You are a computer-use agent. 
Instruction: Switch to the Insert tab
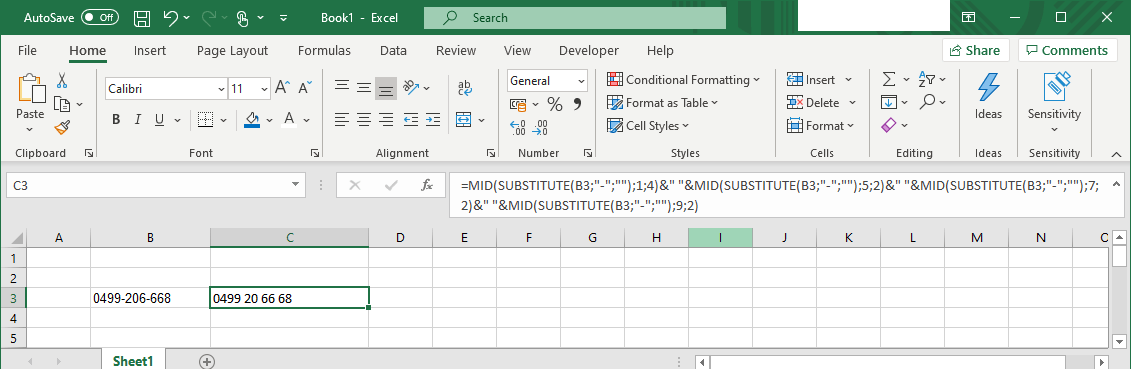(x=150, y=50)
